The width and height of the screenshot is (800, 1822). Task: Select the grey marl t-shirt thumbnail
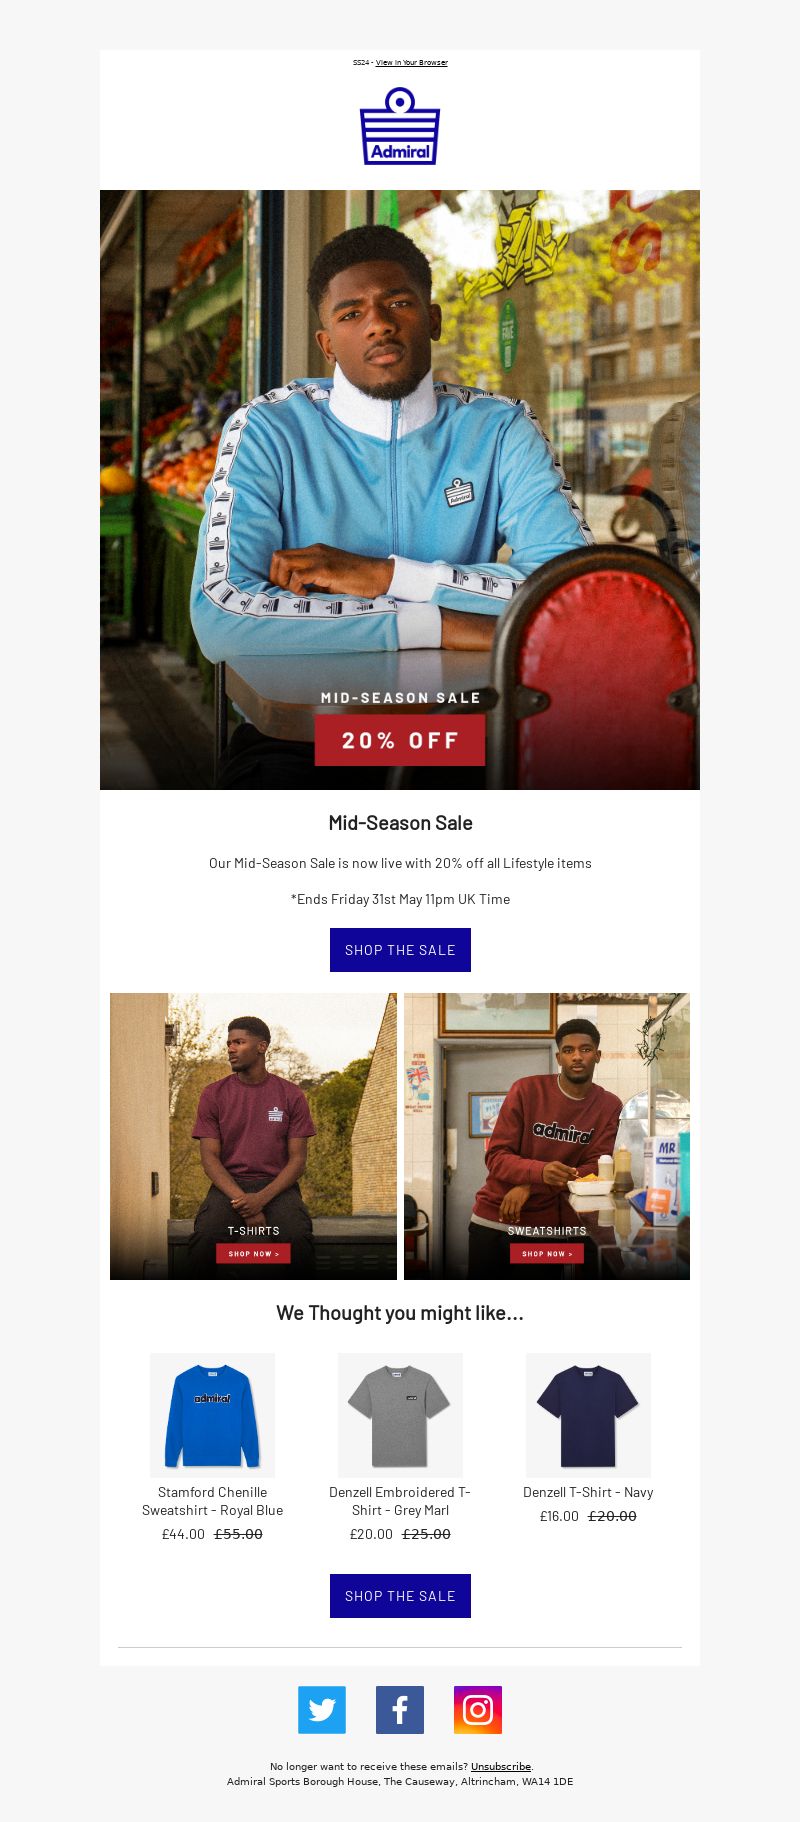pyautogui.click(x=400, y=1415)
